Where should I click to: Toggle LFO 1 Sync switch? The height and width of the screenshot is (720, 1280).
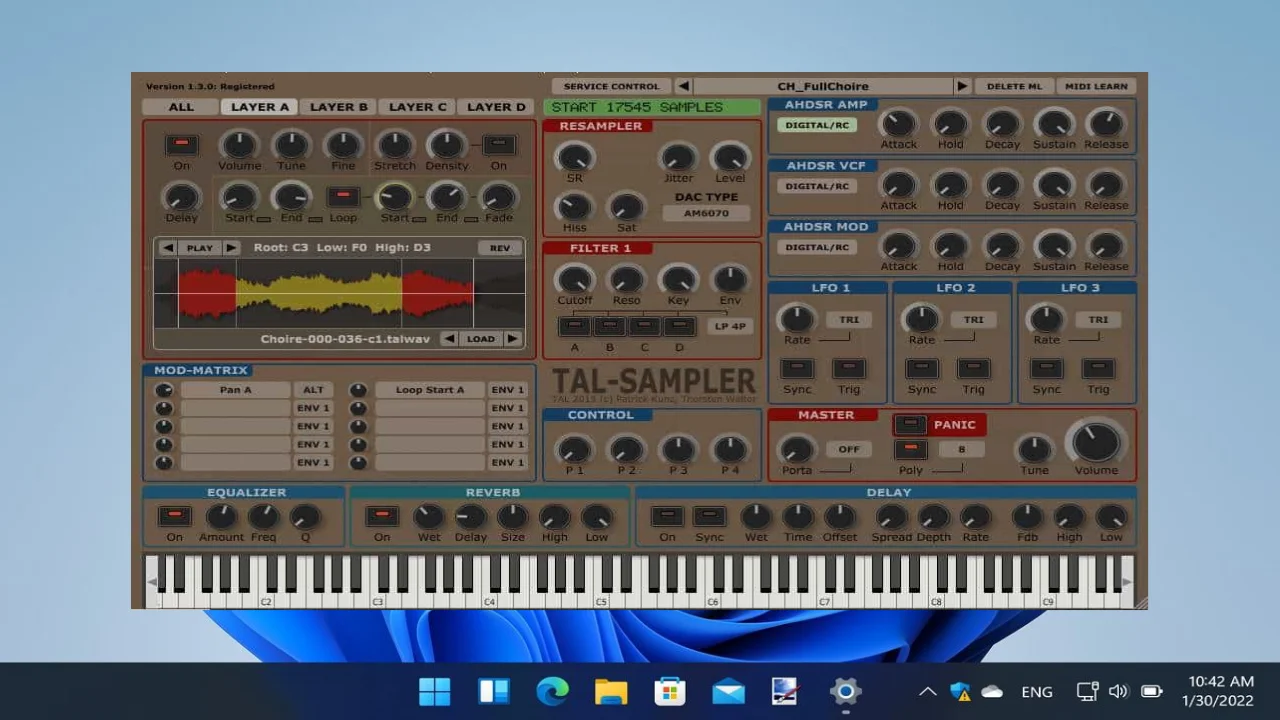coord(797,369)
